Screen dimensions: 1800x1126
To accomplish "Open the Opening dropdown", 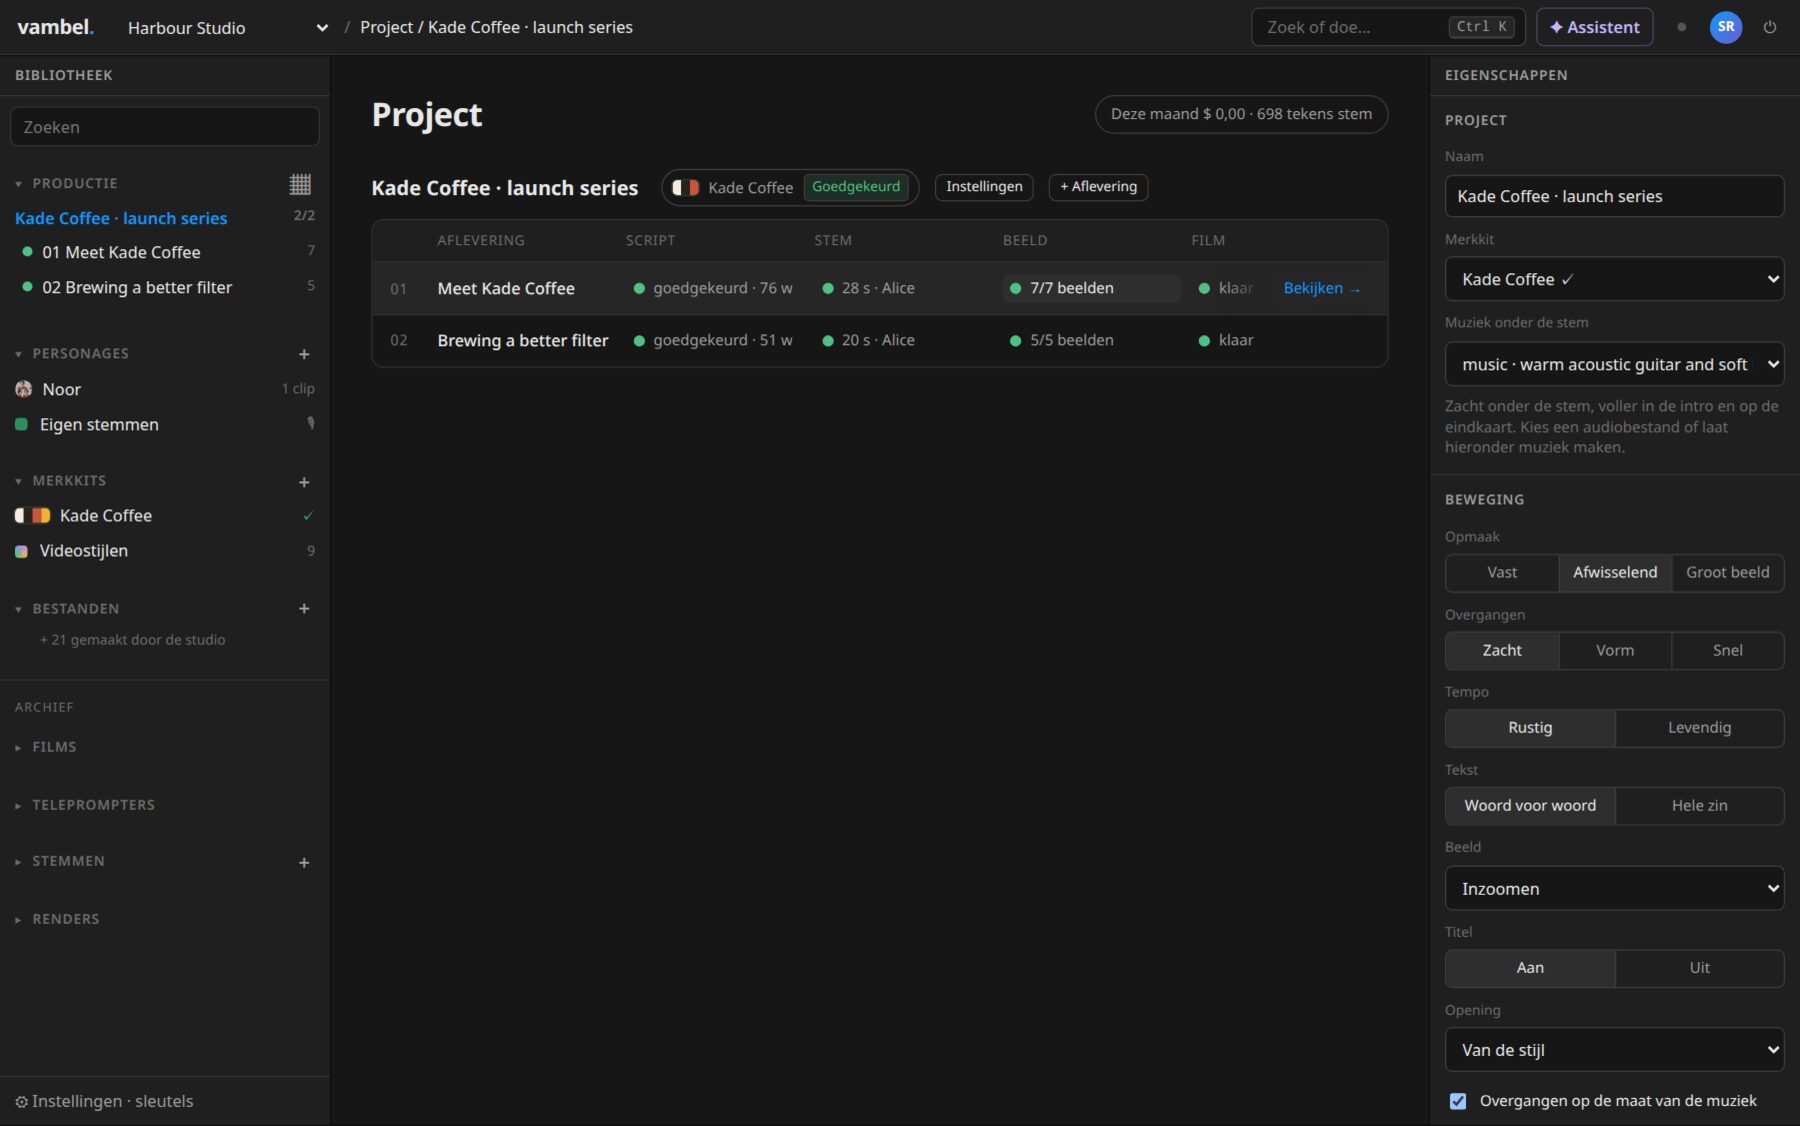I will [x=1614, y=1050].
